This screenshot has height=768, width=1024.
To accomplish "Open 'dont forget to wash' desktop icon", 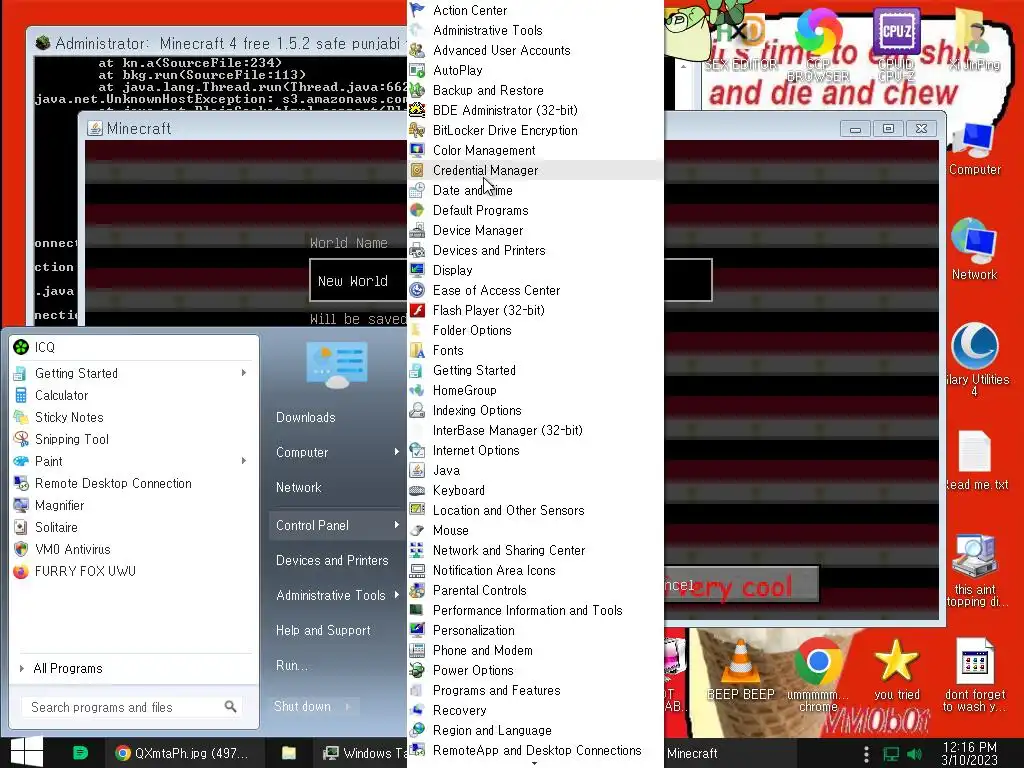I will tap(974, 675).
